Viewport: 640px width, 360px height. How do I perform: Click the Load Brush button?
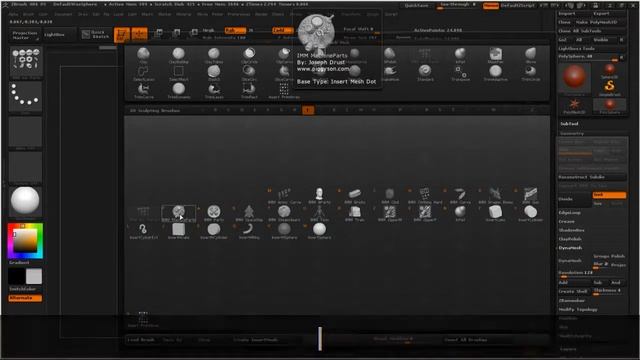[141, 340]
